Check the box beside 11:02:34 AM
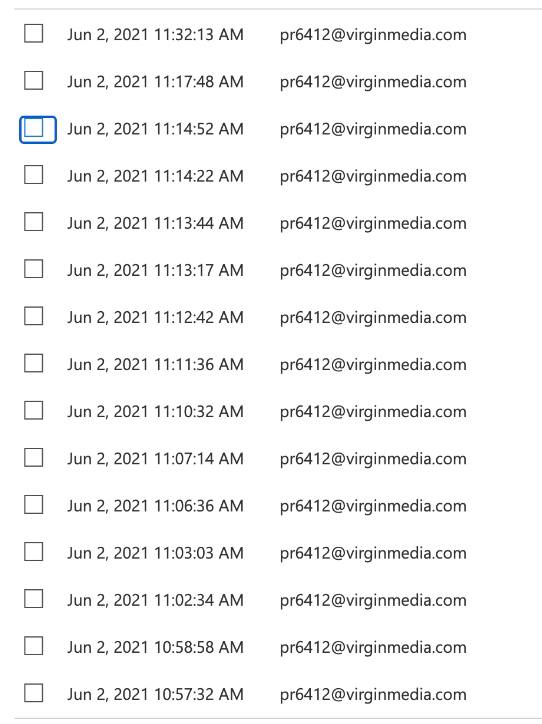The width and height of the screenshot is (542, 724). click(34, 599)
